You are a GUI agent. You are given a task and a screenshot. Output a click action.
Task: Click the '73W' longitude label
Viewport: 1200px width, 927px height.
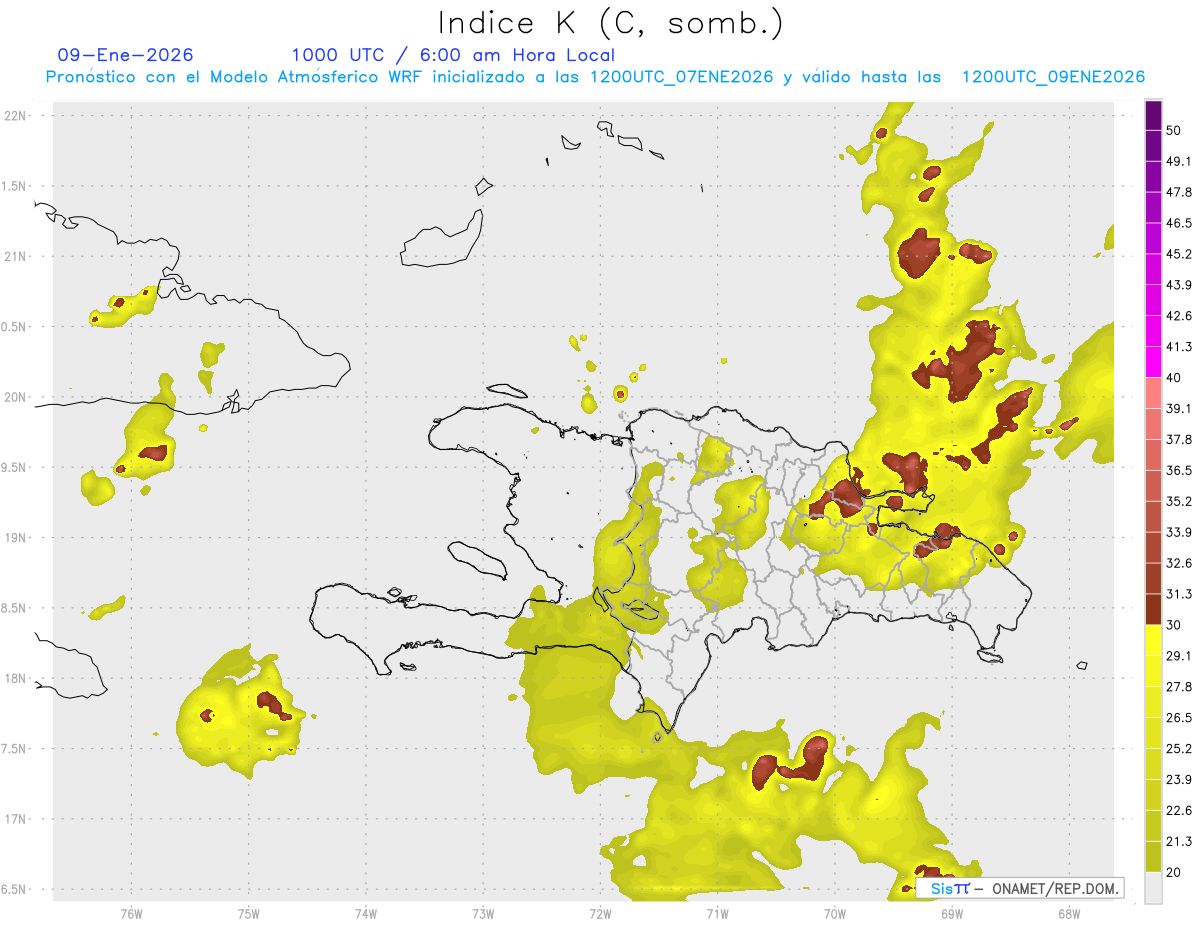pyautogui.click(x=483, y=914)
